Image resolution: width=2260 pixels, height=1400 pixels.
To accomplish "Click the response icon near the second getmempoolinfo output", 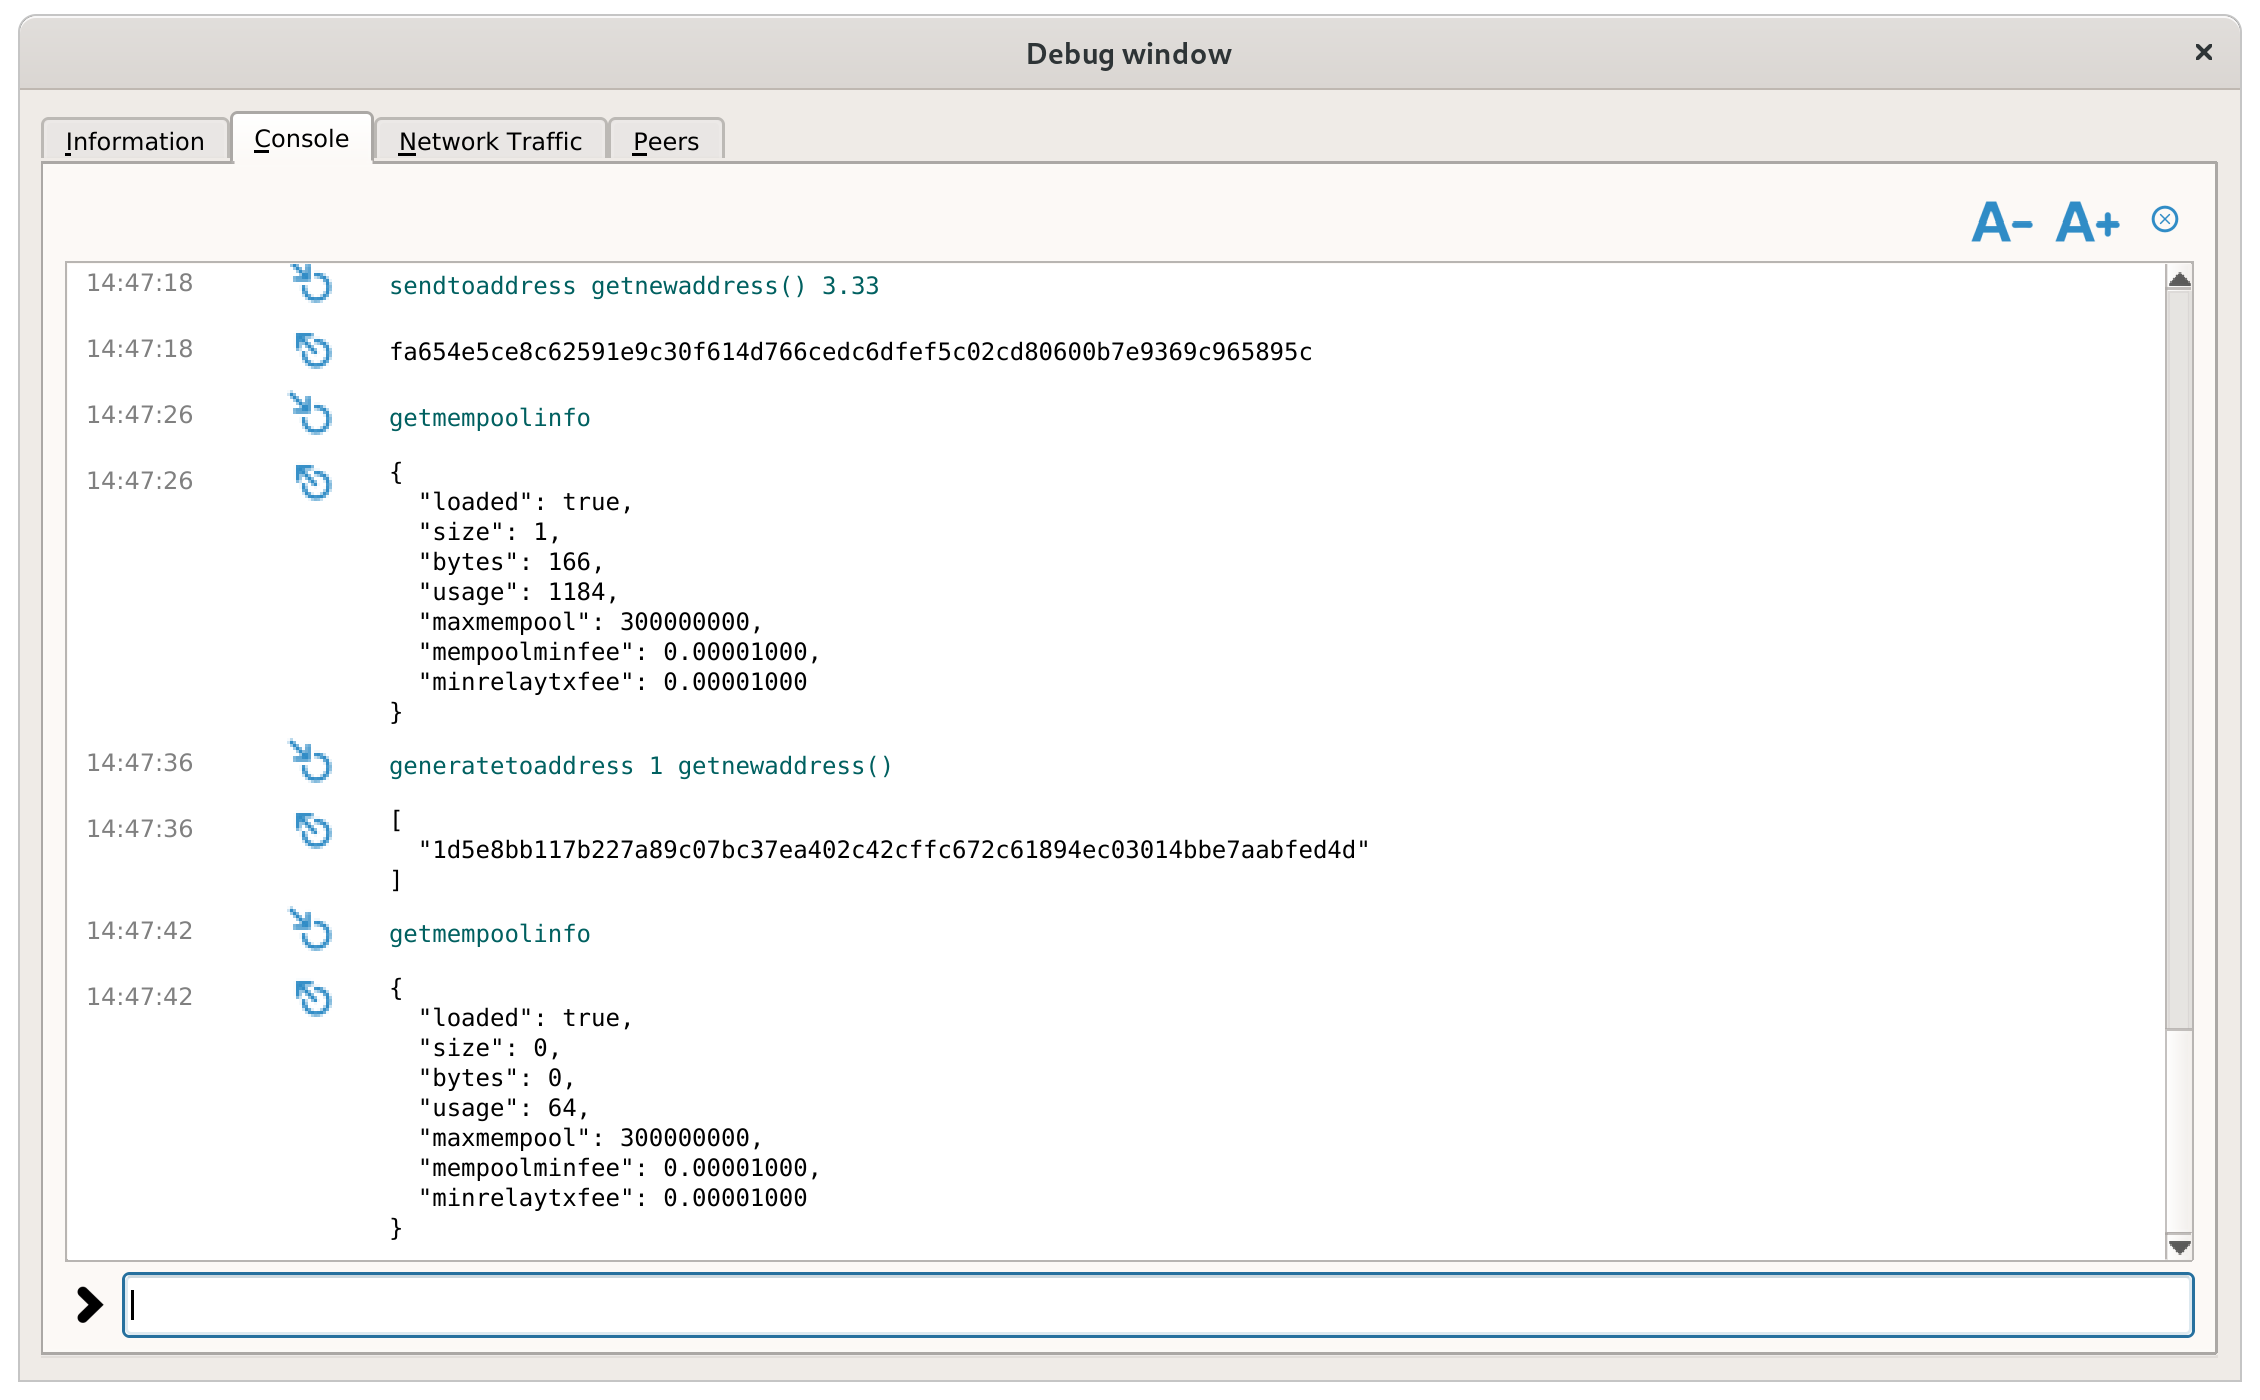I will click(313, 998).
